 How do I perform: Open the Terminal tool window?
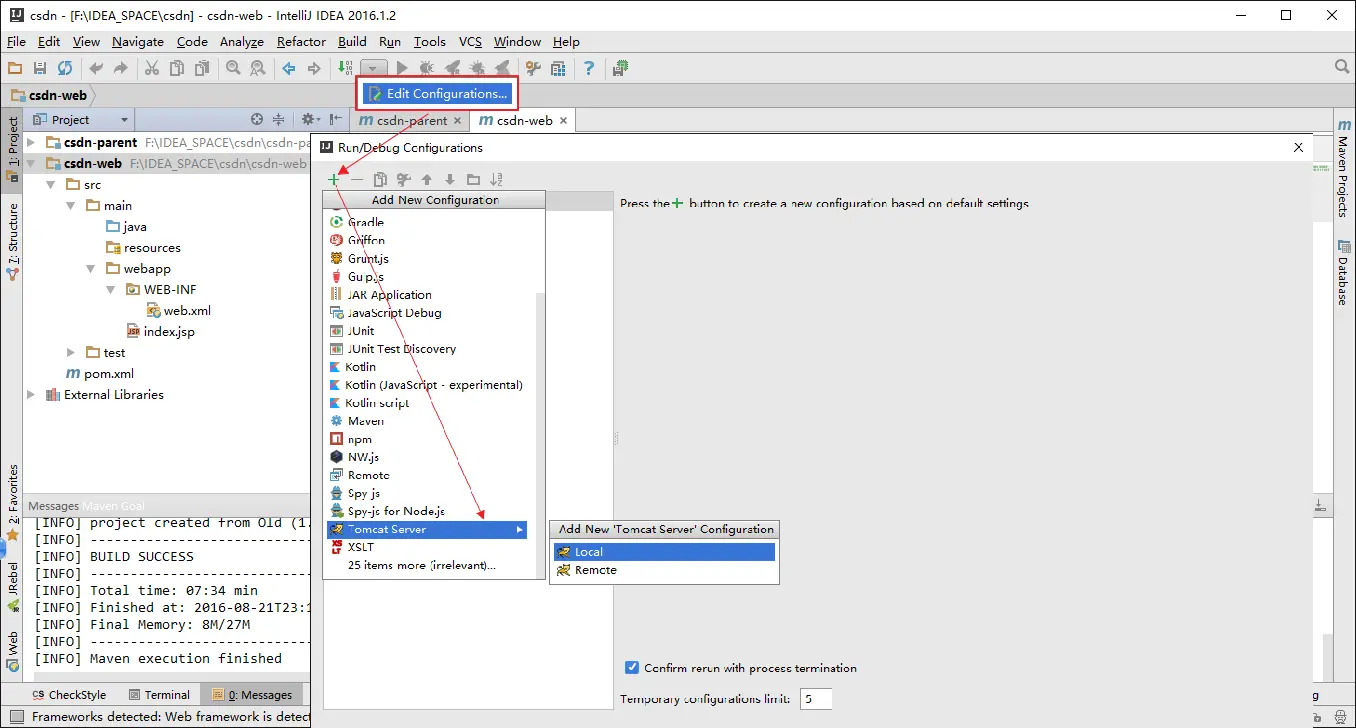pyautogui.click(x=158, y=695)
